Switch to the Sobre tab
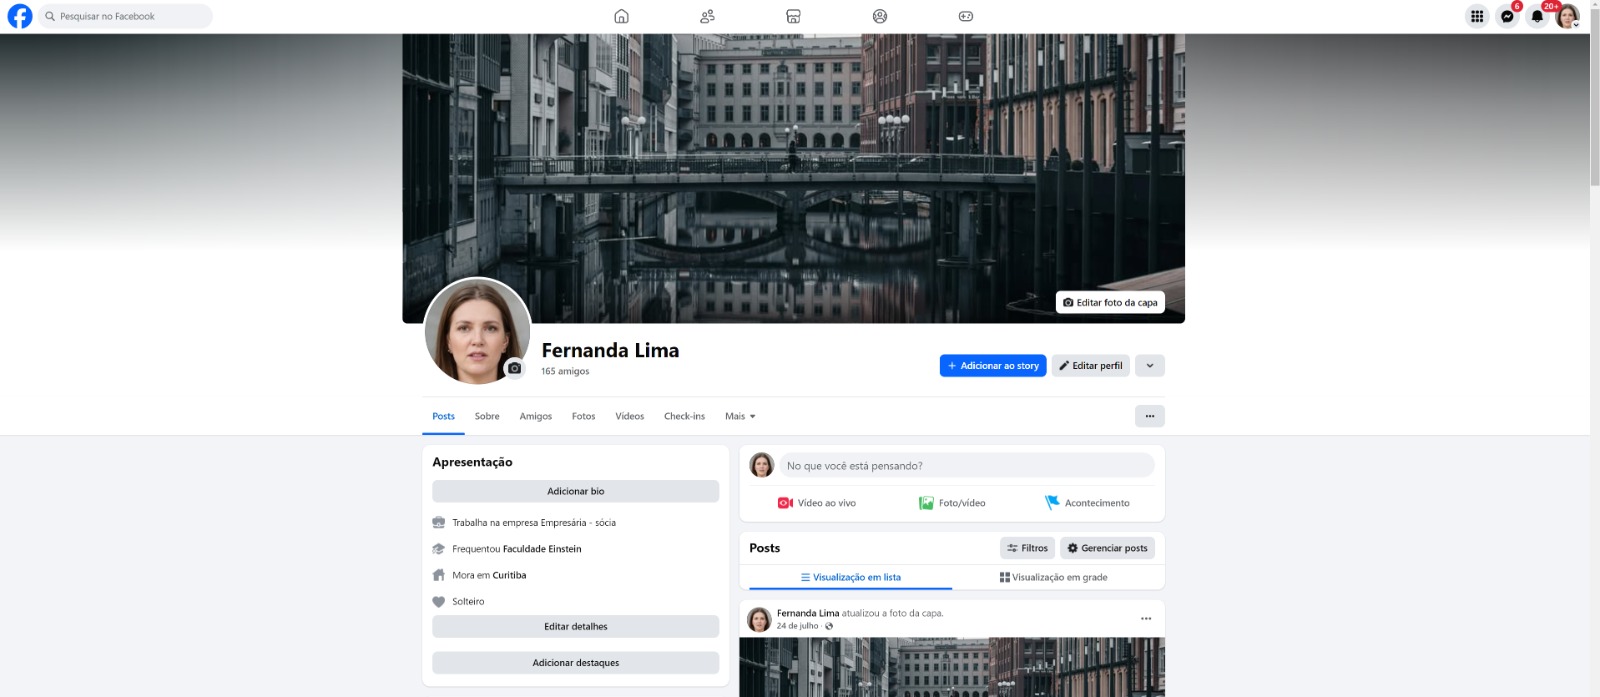Image resolution: width=1600 pixels, height=697 pixels. (487, 416)
